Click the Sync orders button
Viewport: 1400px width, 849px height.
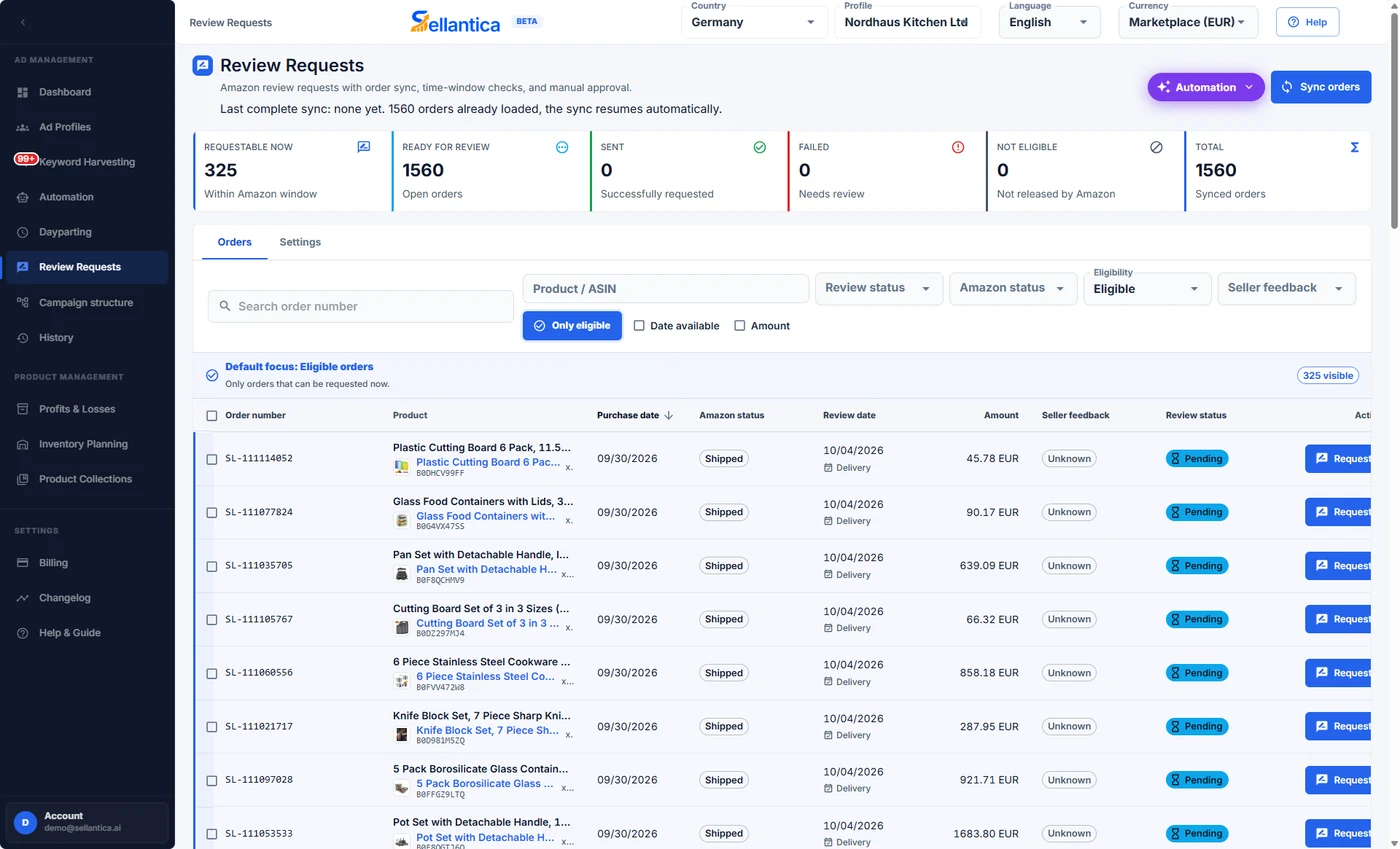1321,87
